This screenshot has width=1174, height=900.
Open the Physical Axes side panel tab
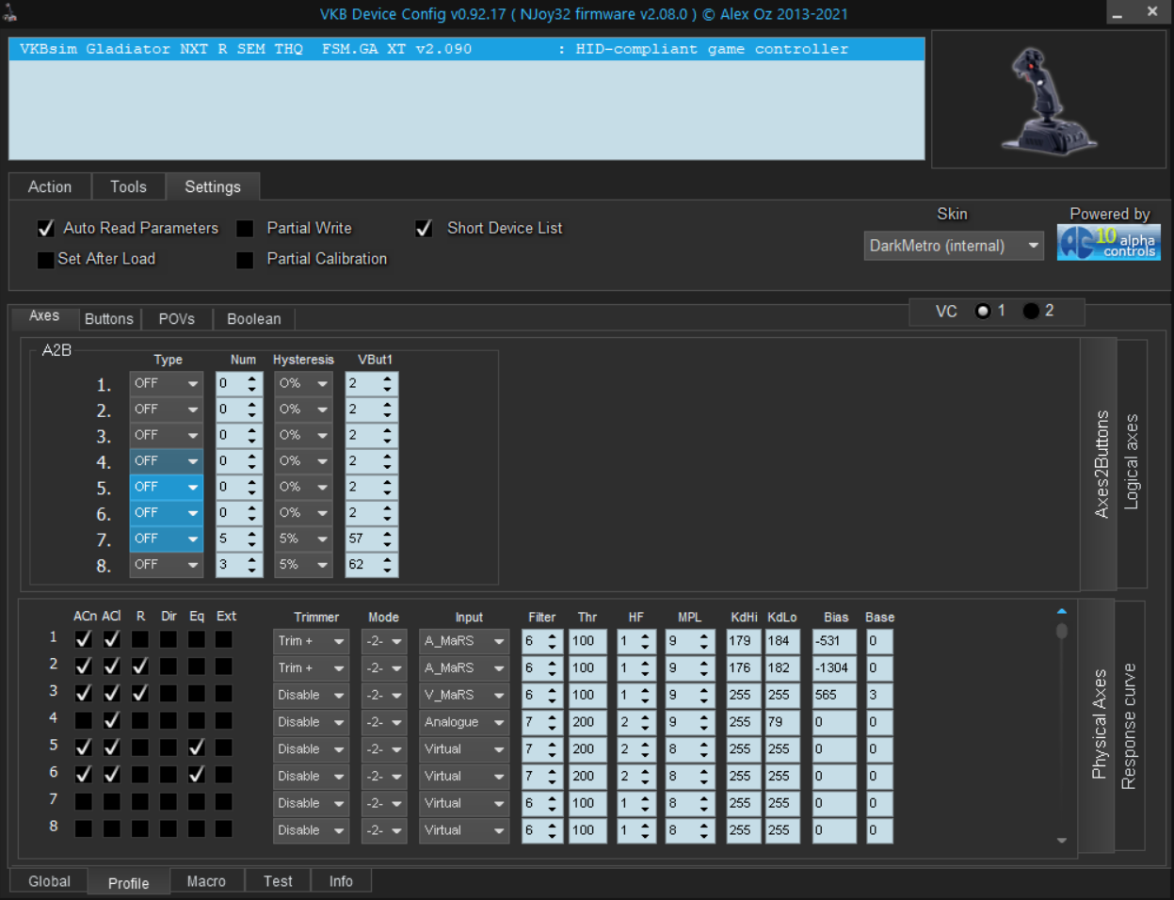coord(1098,725)
